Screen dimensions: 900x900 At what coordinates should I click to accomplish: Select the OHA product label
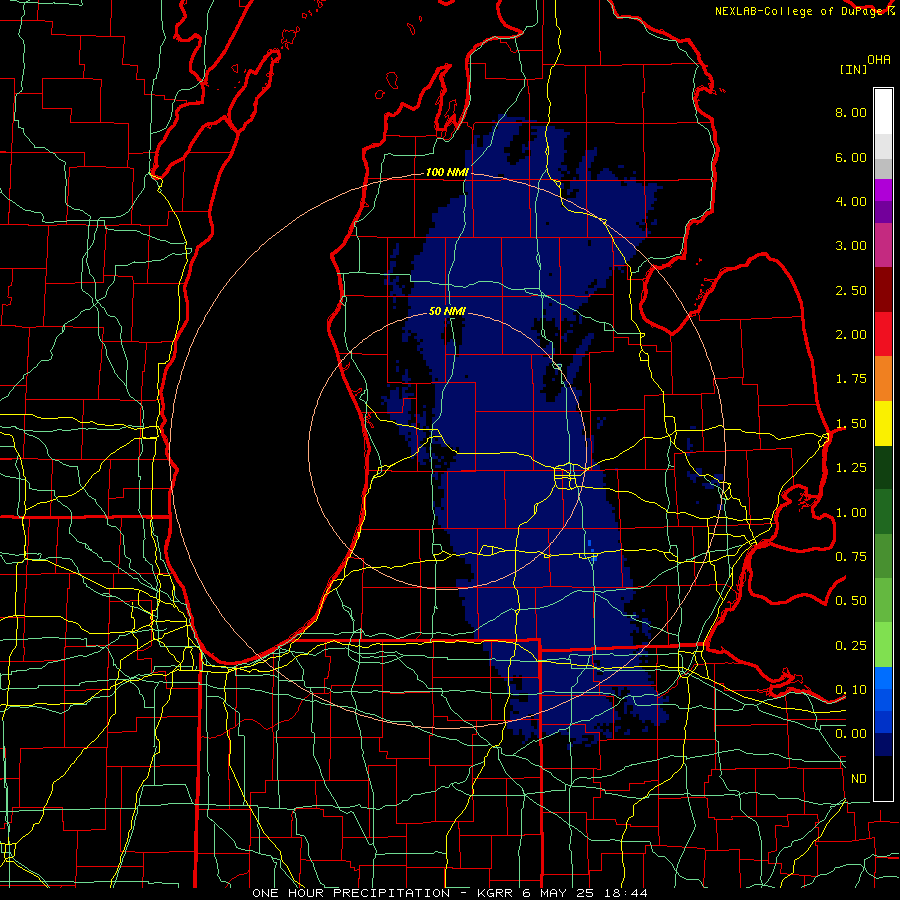(879, 60)
